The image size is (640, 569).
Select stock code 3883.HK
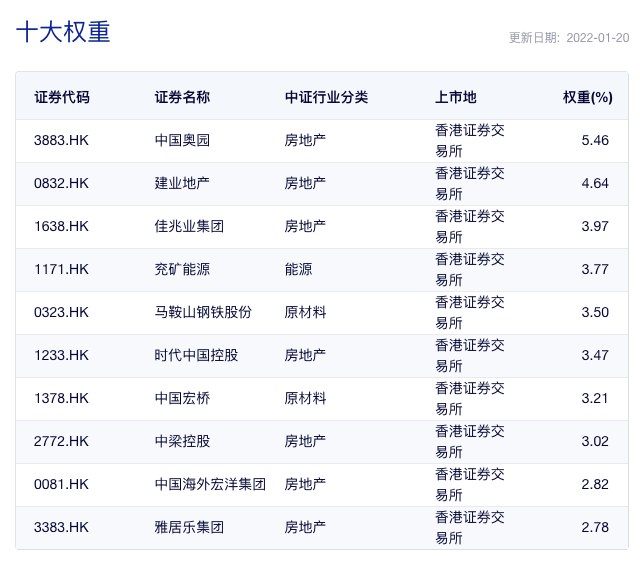(x=61, y=140)
